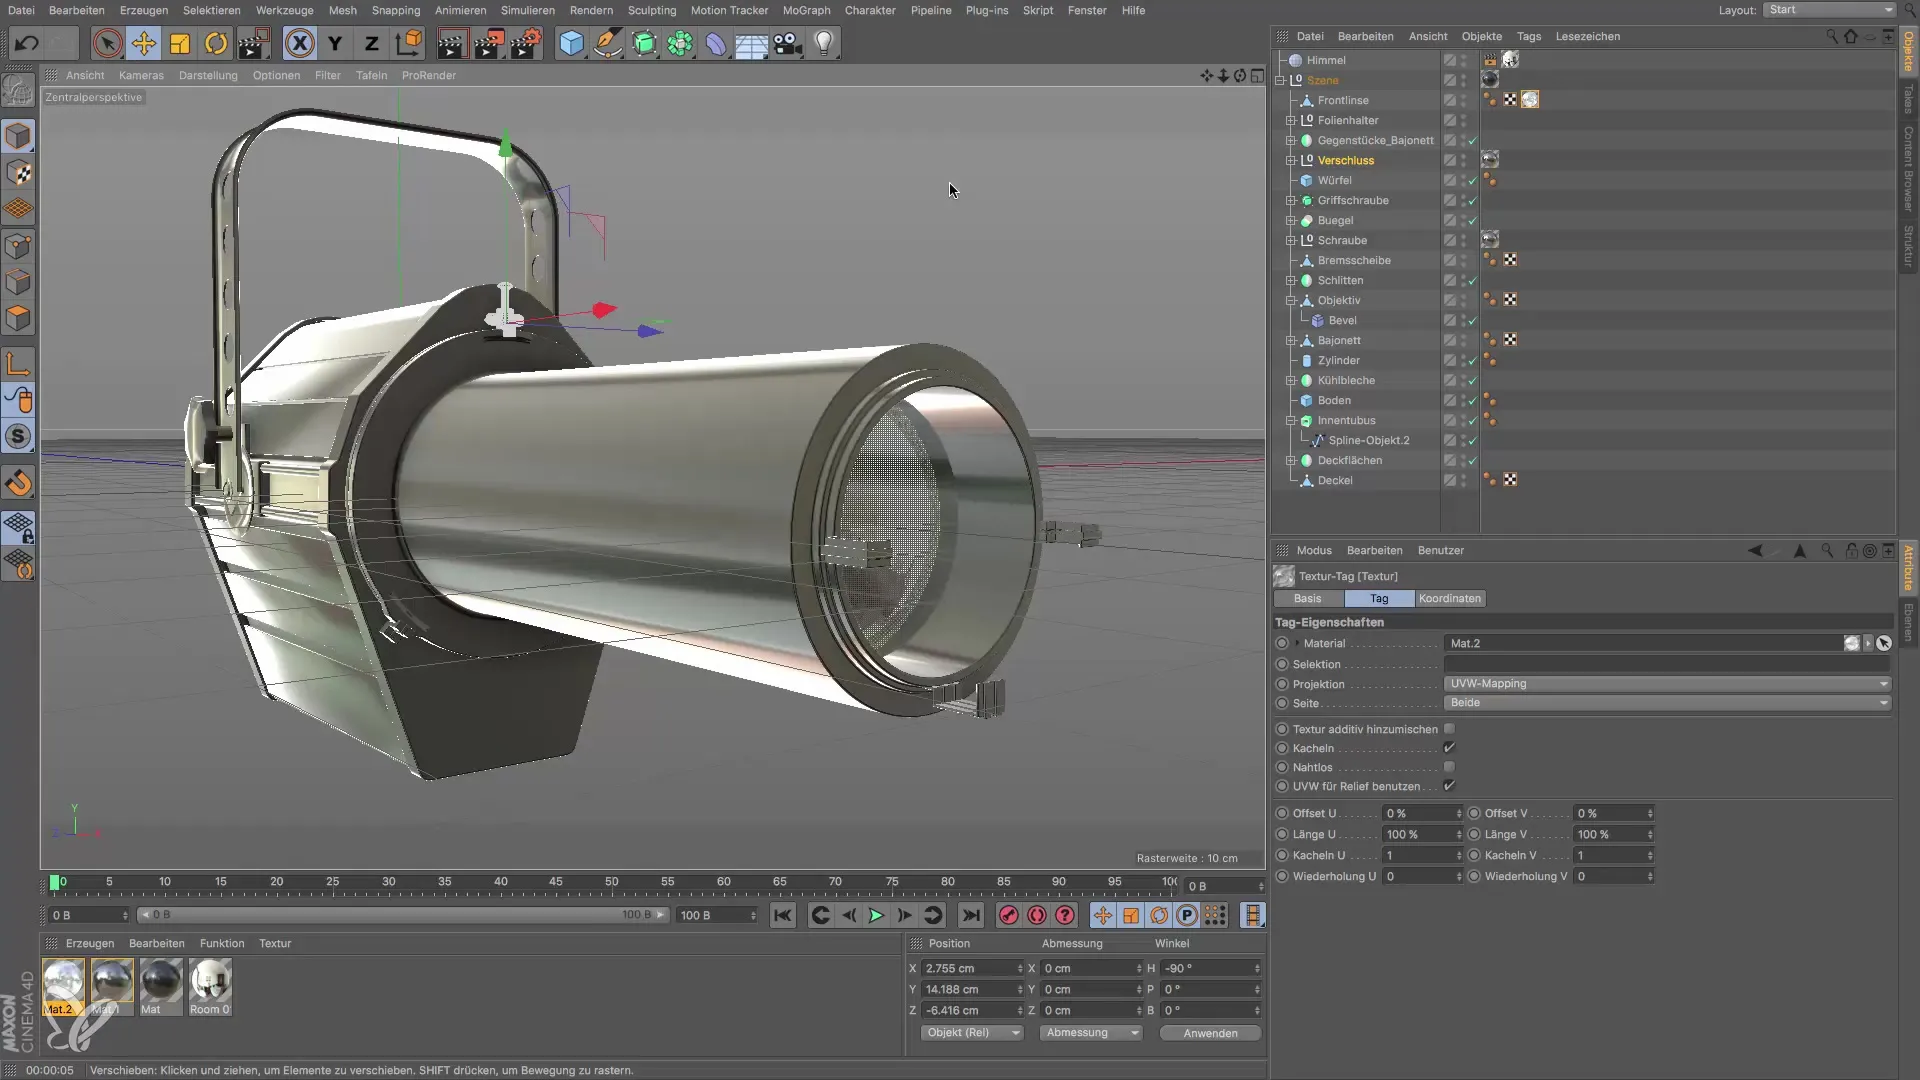The image size is (1920, 1080).
Task: Select the Scale tool
Action: 180,44
